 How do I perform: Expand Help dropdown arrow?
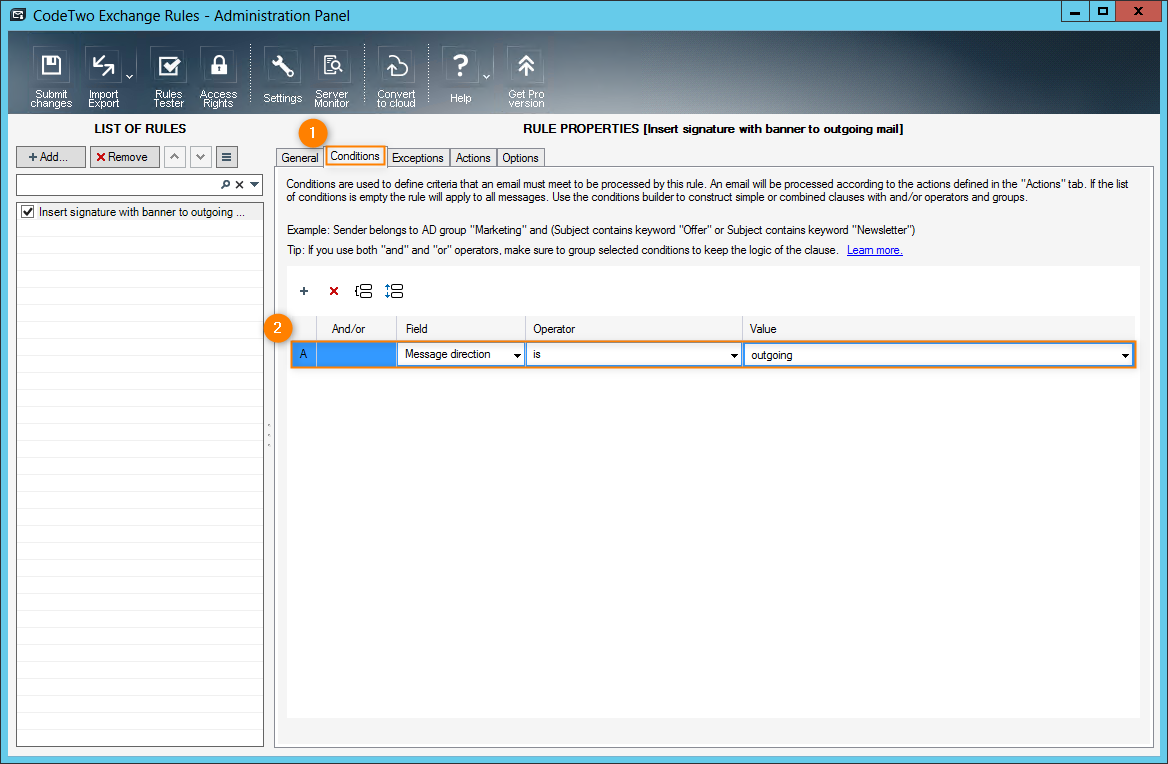[x=486, y=76]
